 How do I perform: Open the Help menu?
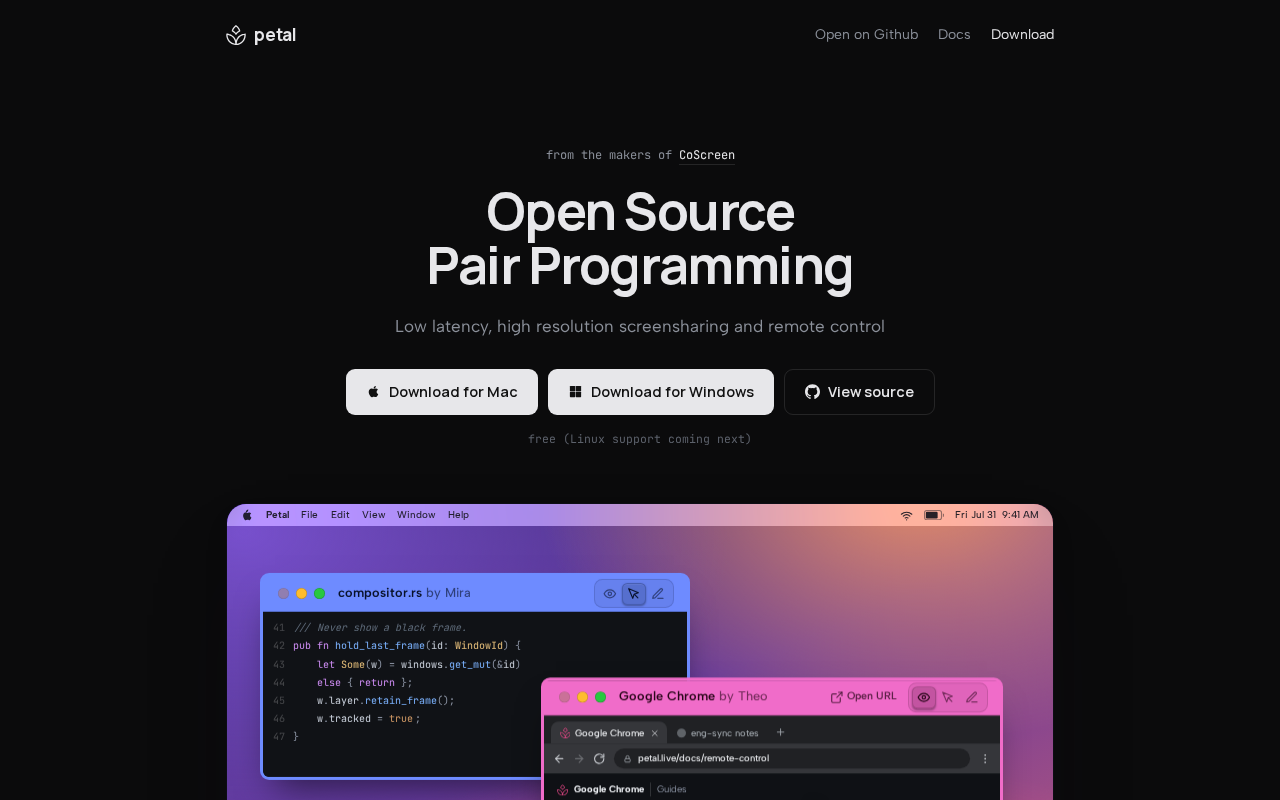pyautogui.click(x=458, y=515)
